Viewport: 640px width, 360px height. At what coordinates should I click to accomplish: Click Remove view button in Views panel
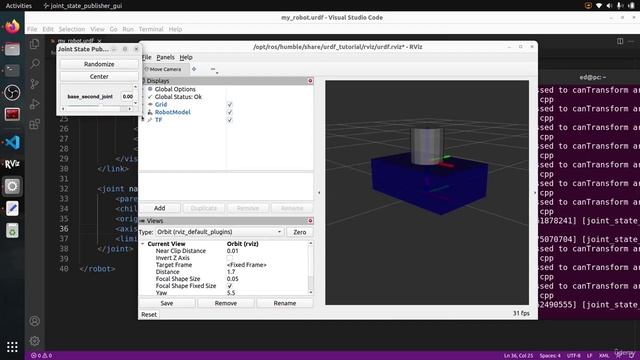click(226, 303)
